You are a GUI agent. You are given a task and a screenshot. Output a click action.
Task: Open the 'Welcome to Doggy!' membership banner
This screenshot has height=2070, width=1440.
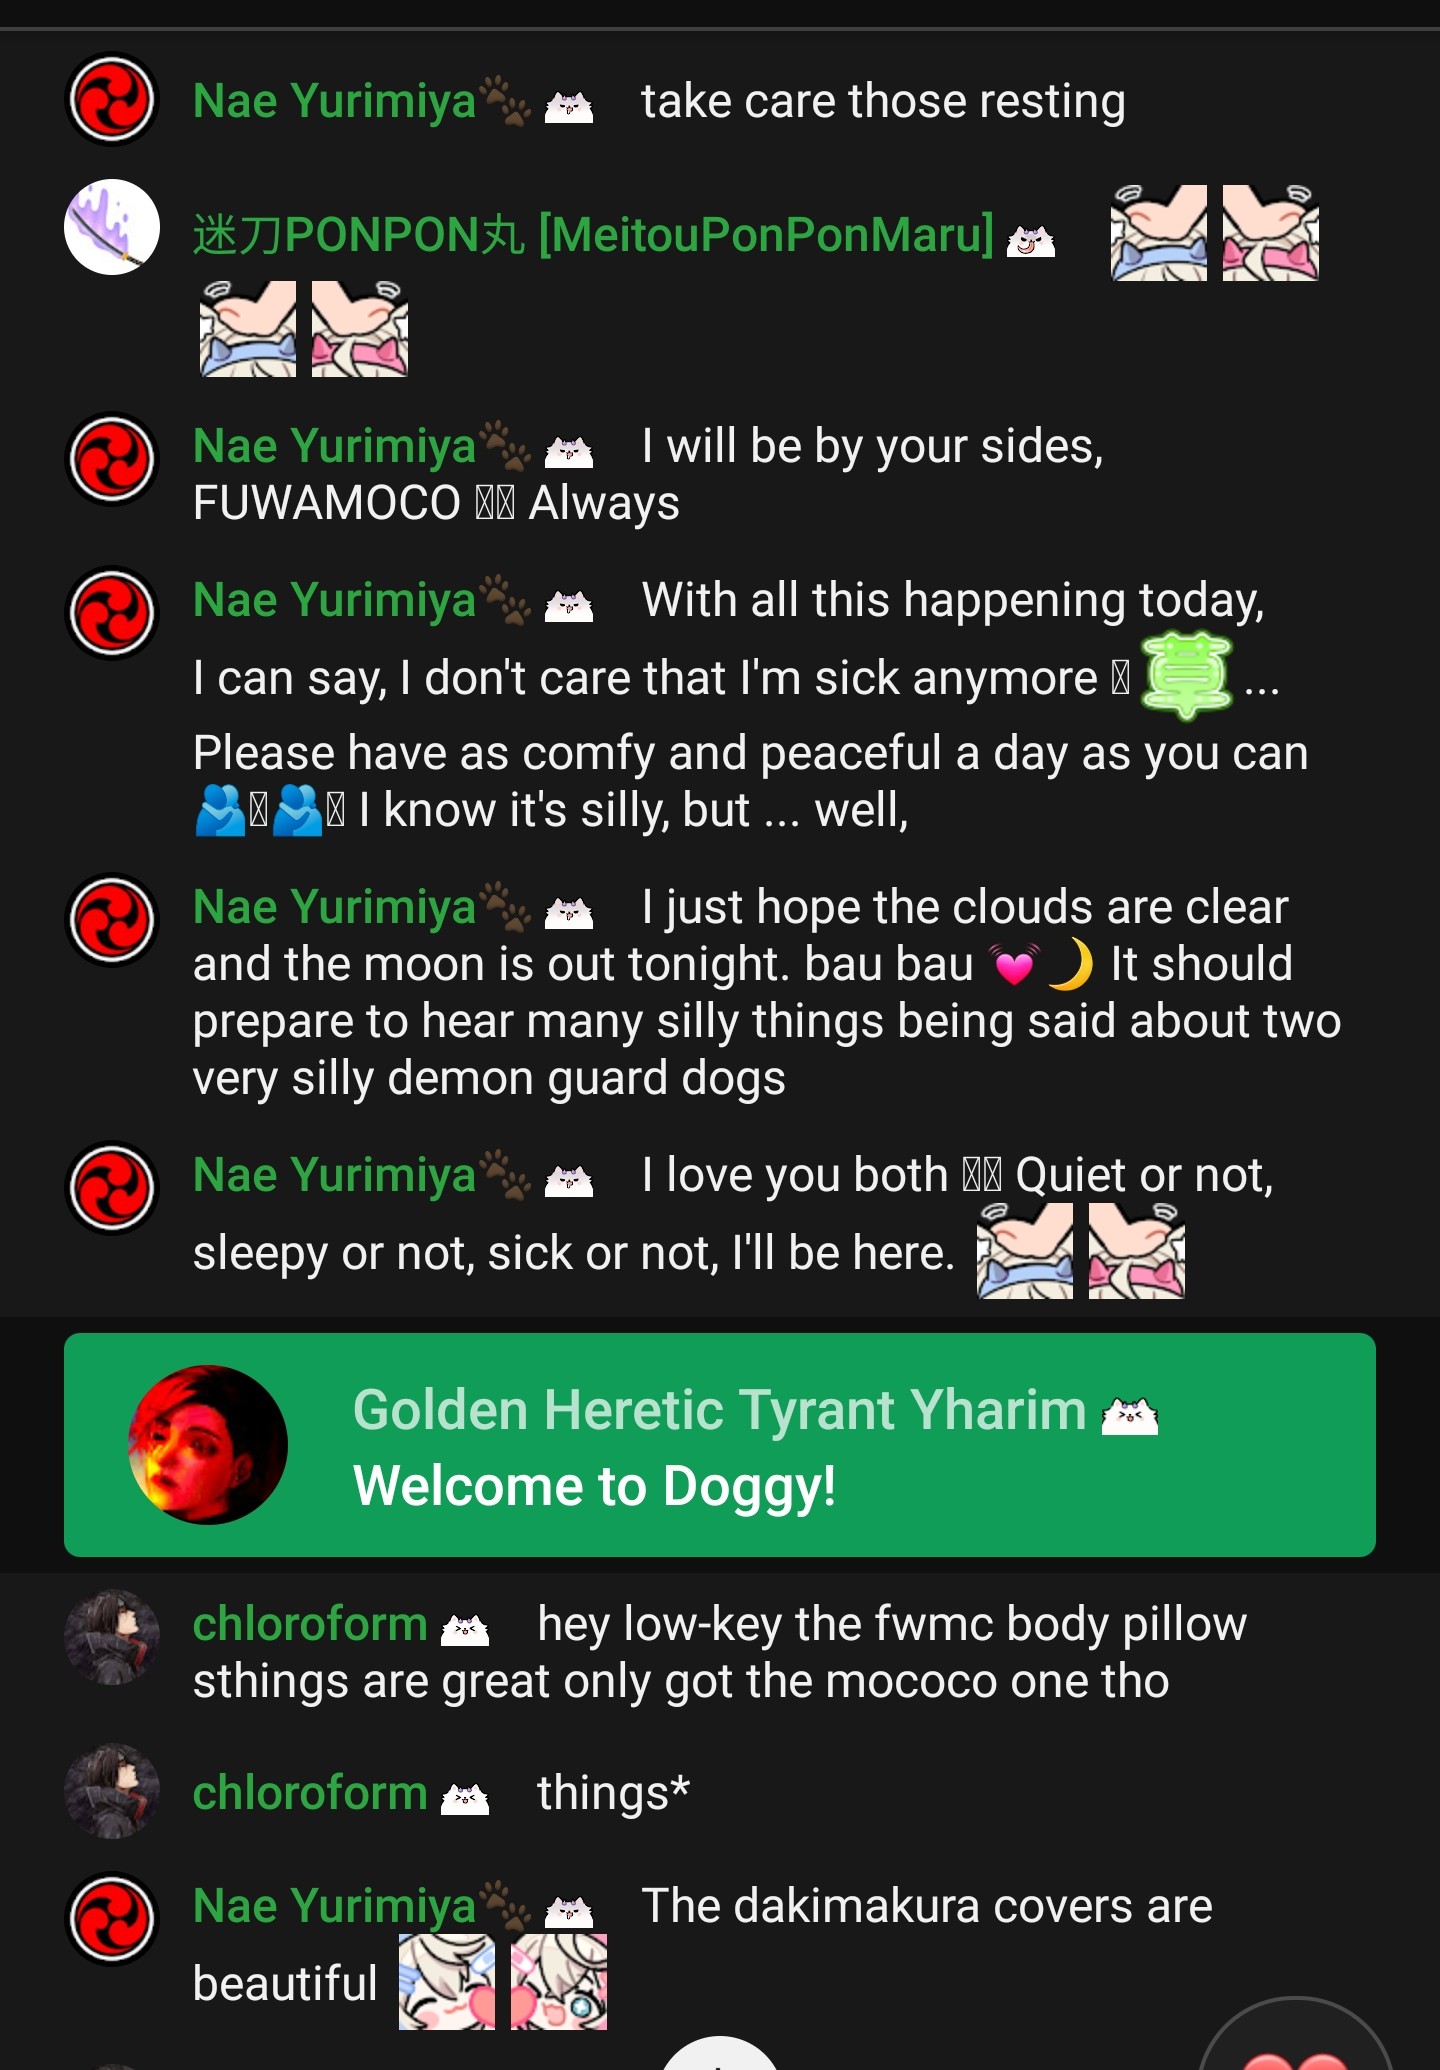click(x=720, y=1444)
